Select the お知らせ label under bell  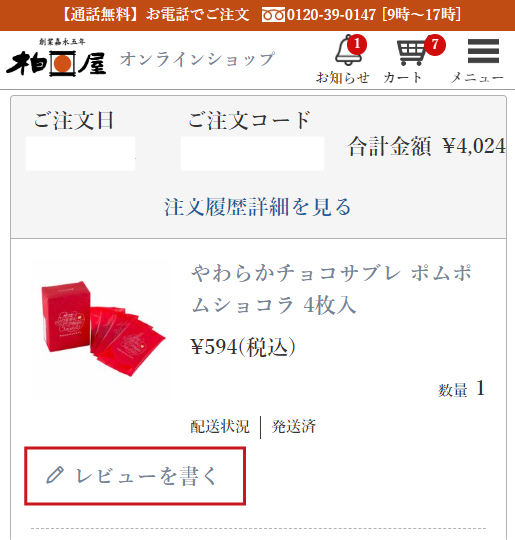pos(343,77)
